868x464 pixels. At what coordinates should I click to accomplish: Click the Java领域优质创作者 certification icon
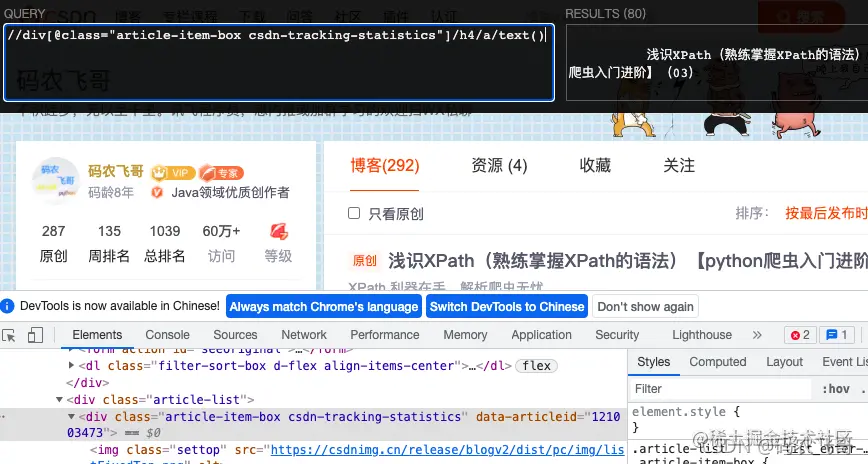tap(157, 192)
